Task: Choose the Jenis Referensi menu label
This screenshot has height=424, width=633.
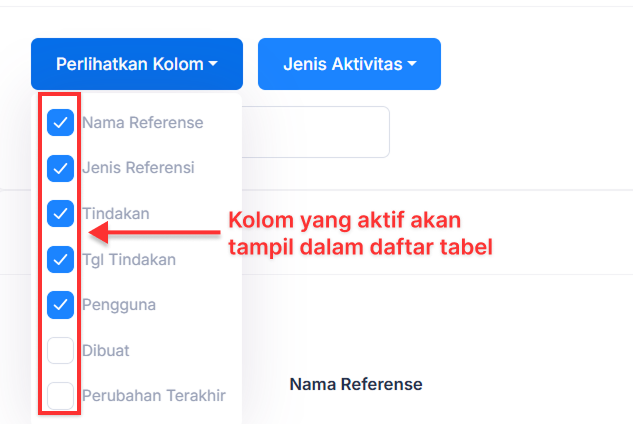Action: 138,168
